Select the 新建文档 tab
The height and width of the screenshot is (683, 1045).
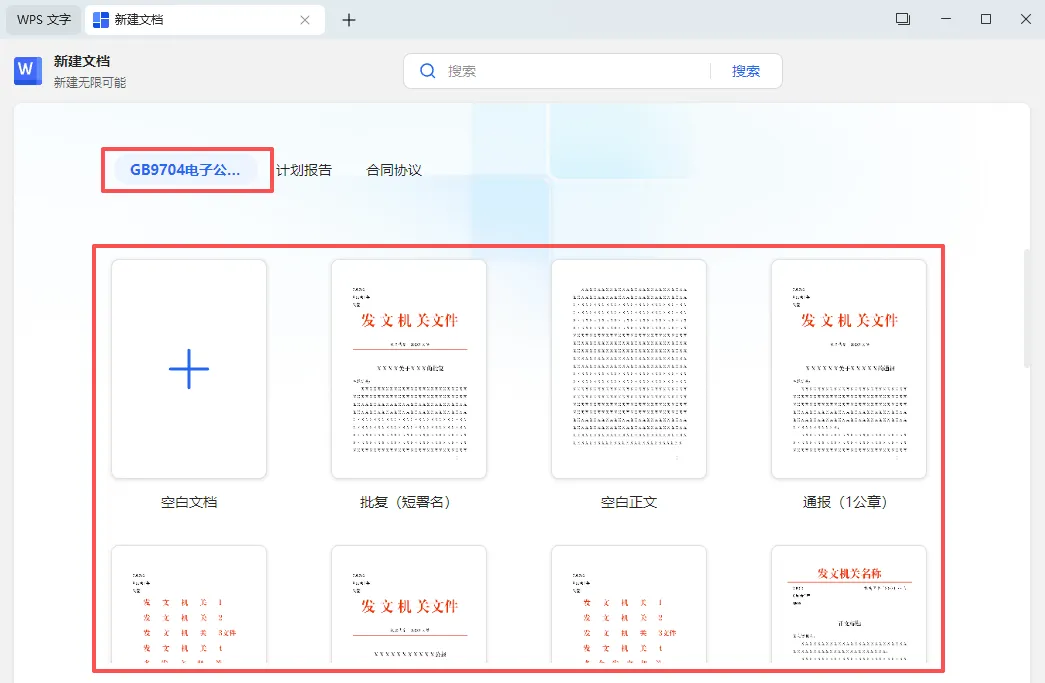(204, 20)
